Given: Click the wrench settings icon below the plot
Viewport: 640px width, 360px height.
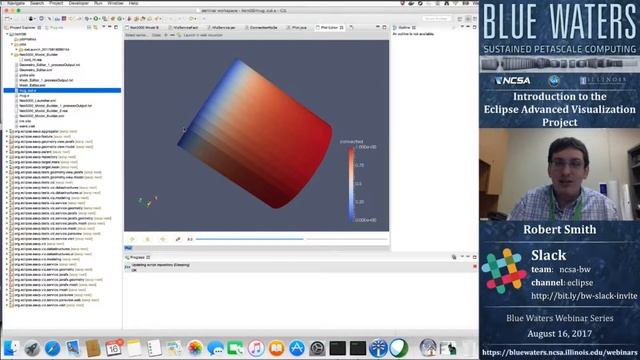Looking at the screenshot, I should tap(178, 239).
